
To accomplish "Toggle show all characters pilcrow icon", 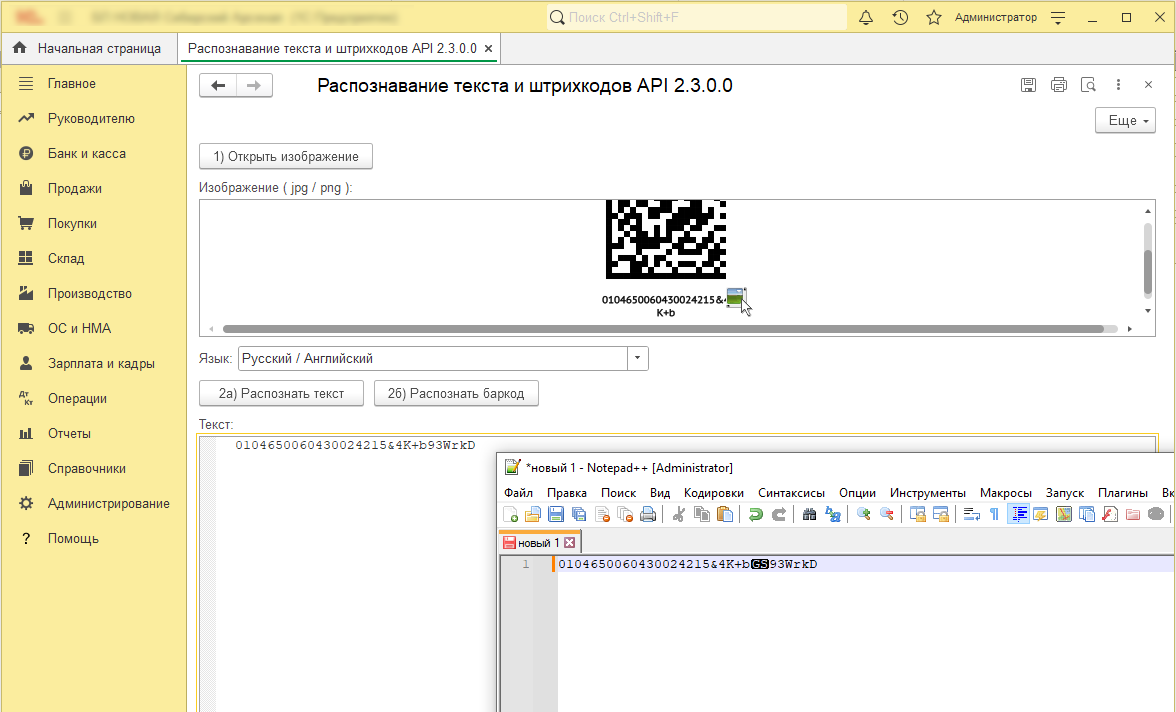I will tap(994, 514).
